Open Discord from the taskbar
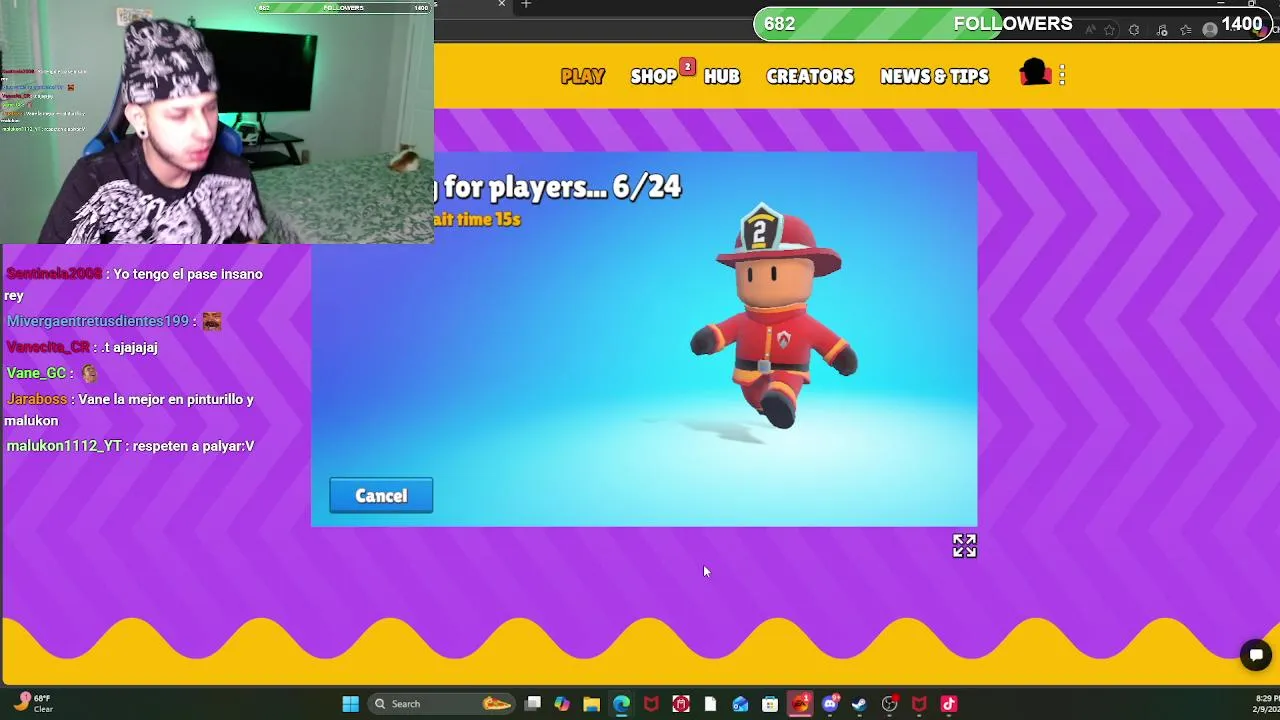 [829, 704]
